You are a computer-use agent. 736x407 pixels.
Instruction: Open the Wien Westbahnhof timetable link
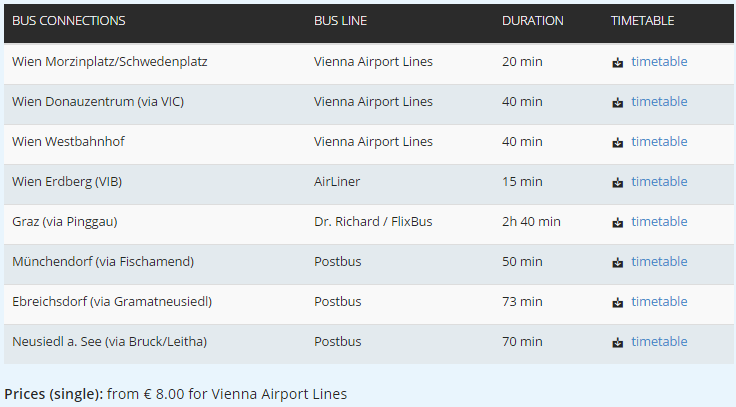pyautogui.click(x=659, y=141)
